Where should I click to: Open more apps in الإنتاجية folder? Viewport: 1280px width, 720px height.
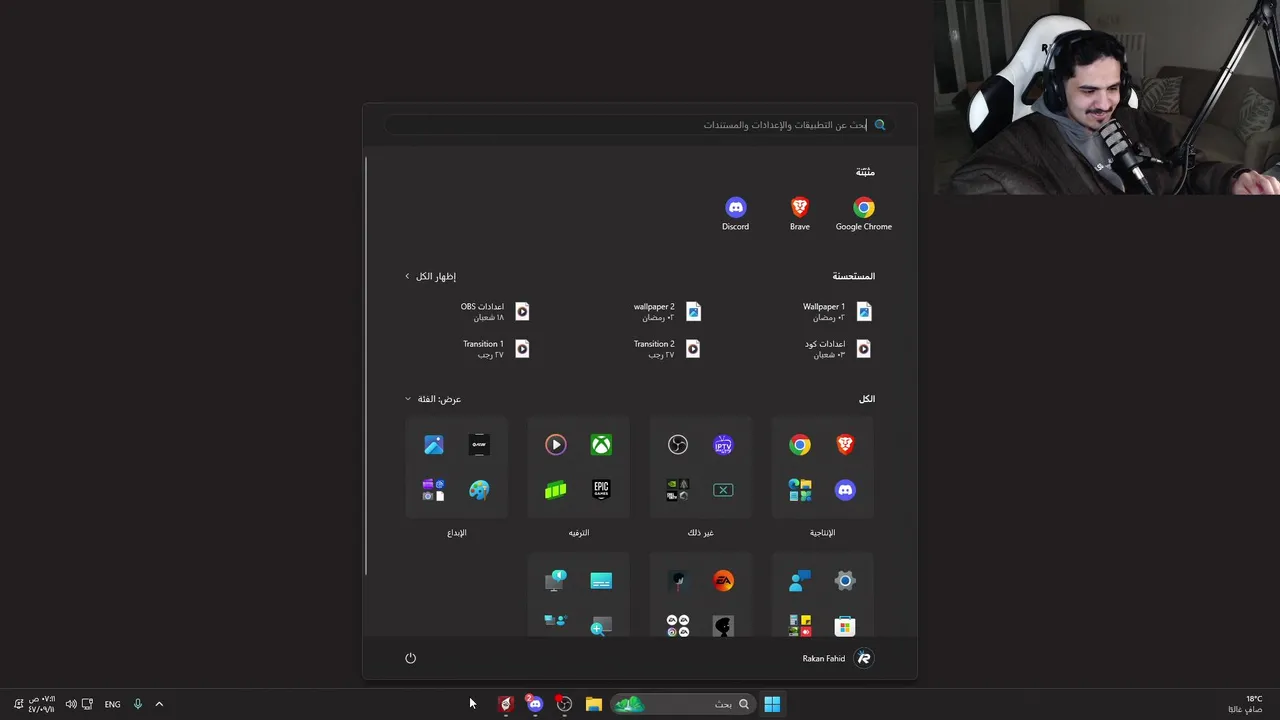[800, 490]
